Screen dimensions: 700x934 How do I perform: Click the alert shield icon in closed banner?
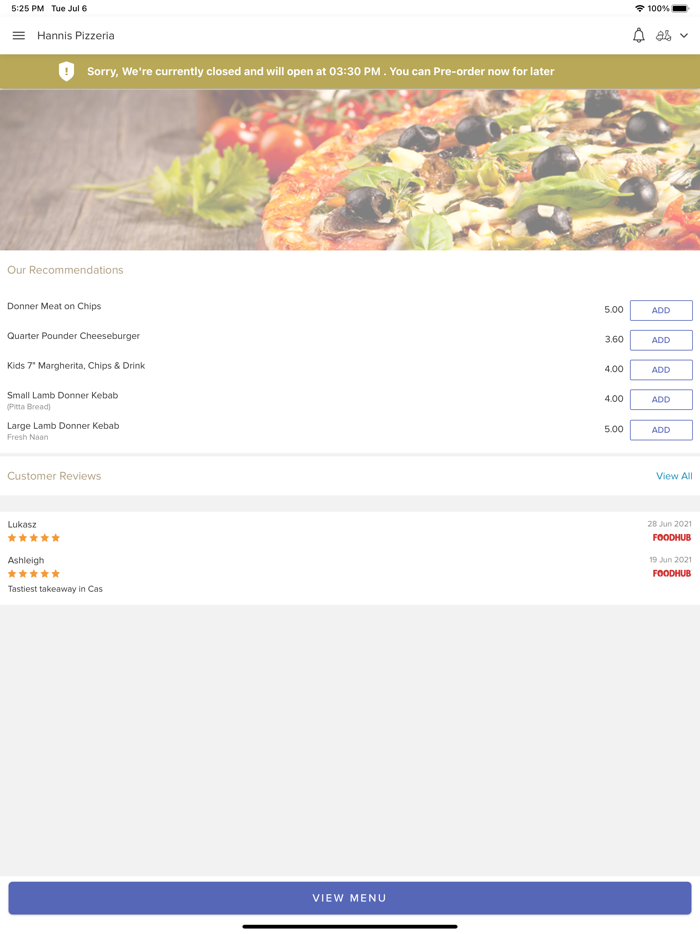tap(67, 71)
